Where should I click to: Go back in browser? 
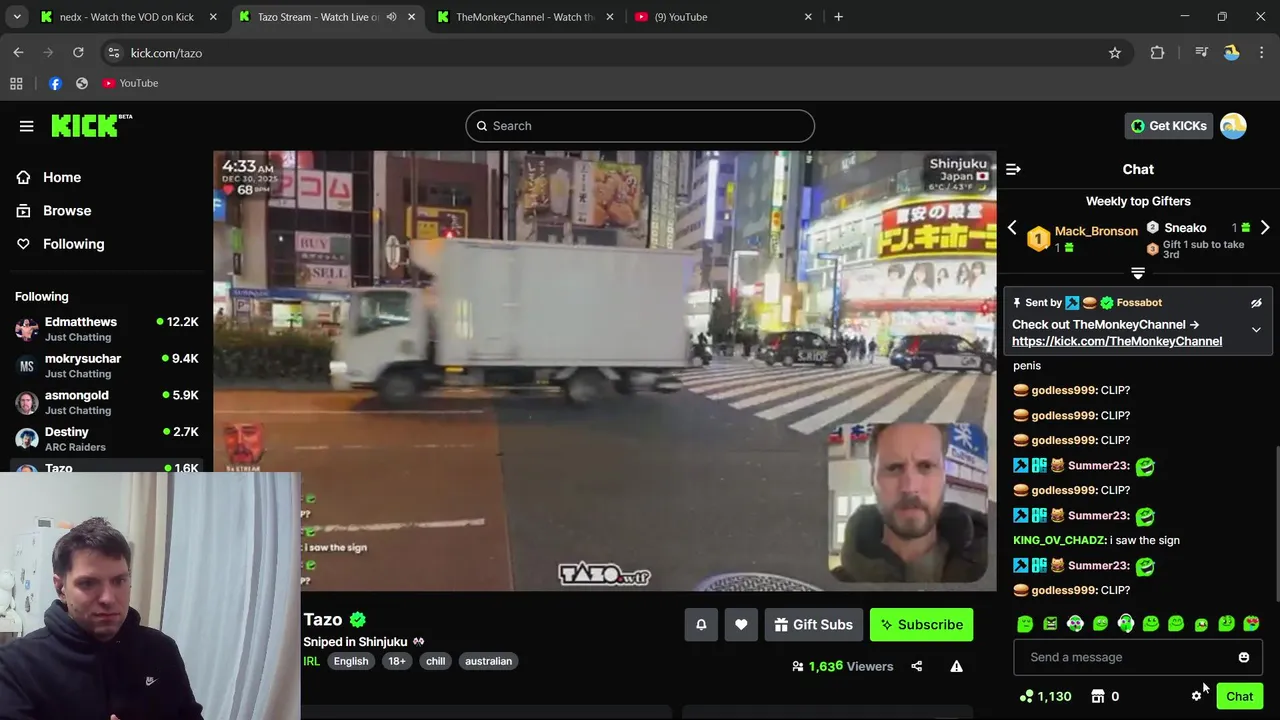click(x=18, y=53)
